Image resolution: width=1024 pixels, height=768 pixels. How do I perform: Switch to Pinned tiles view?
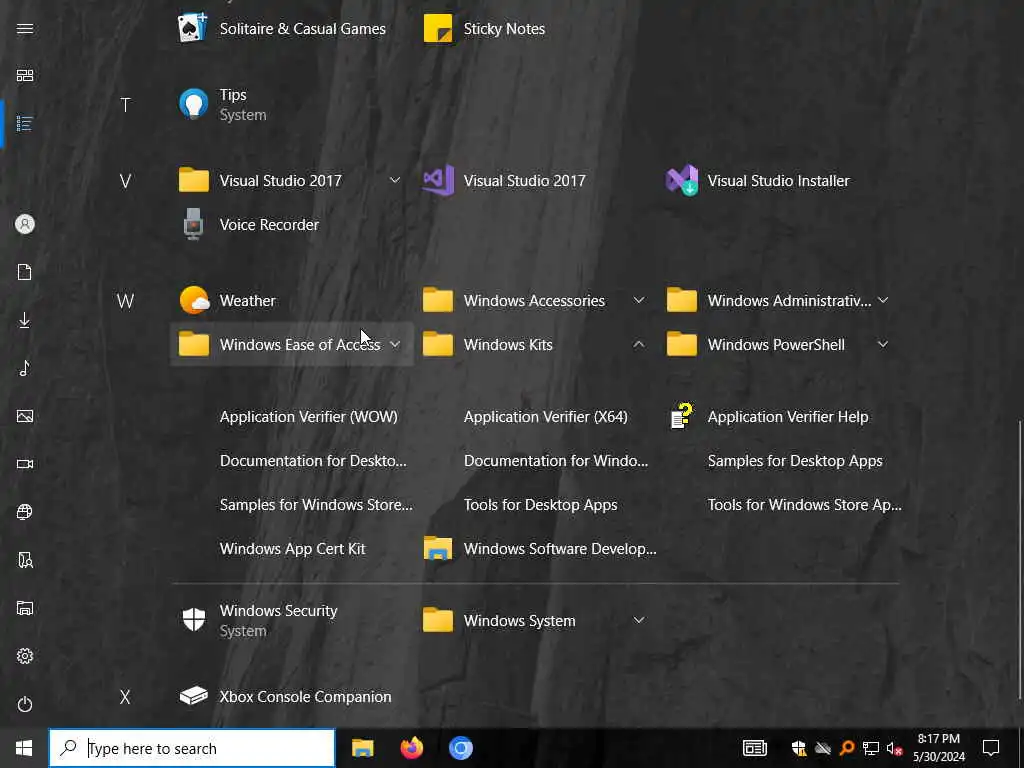[25, 76]
